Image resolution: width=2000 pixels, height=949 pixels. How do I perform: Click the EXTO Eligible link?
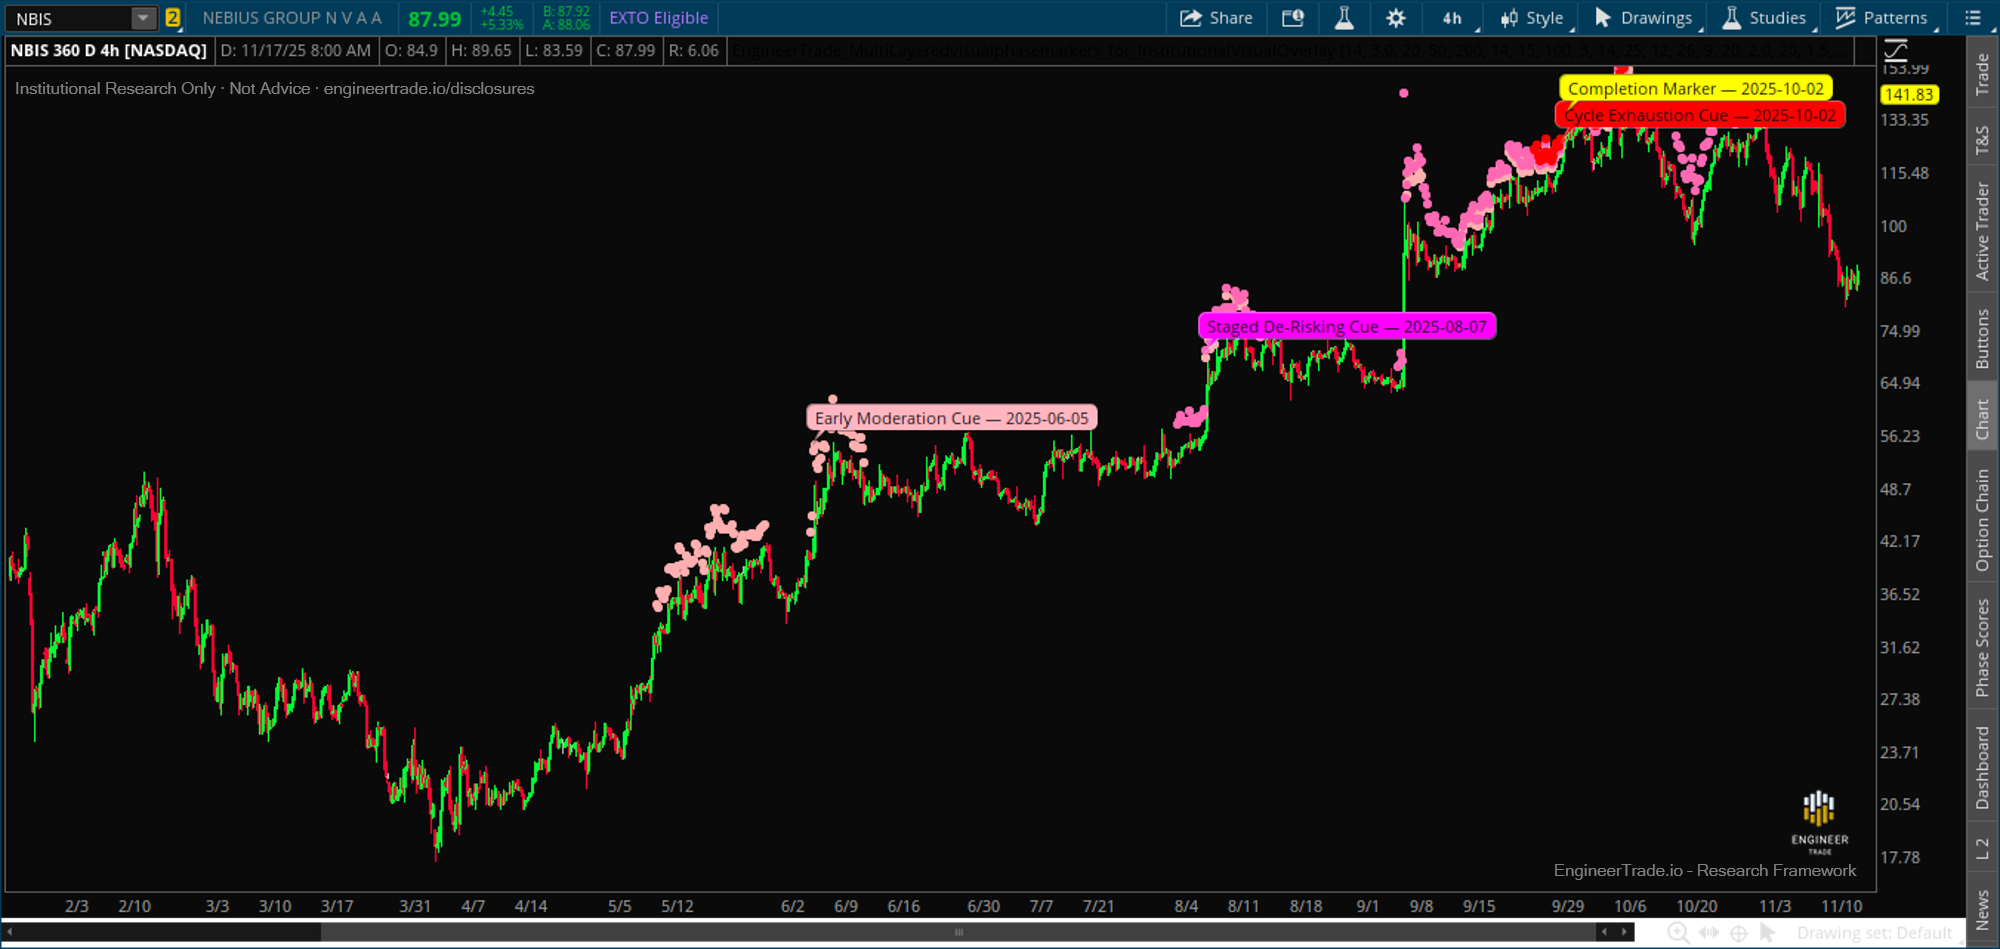pos(658,17)
